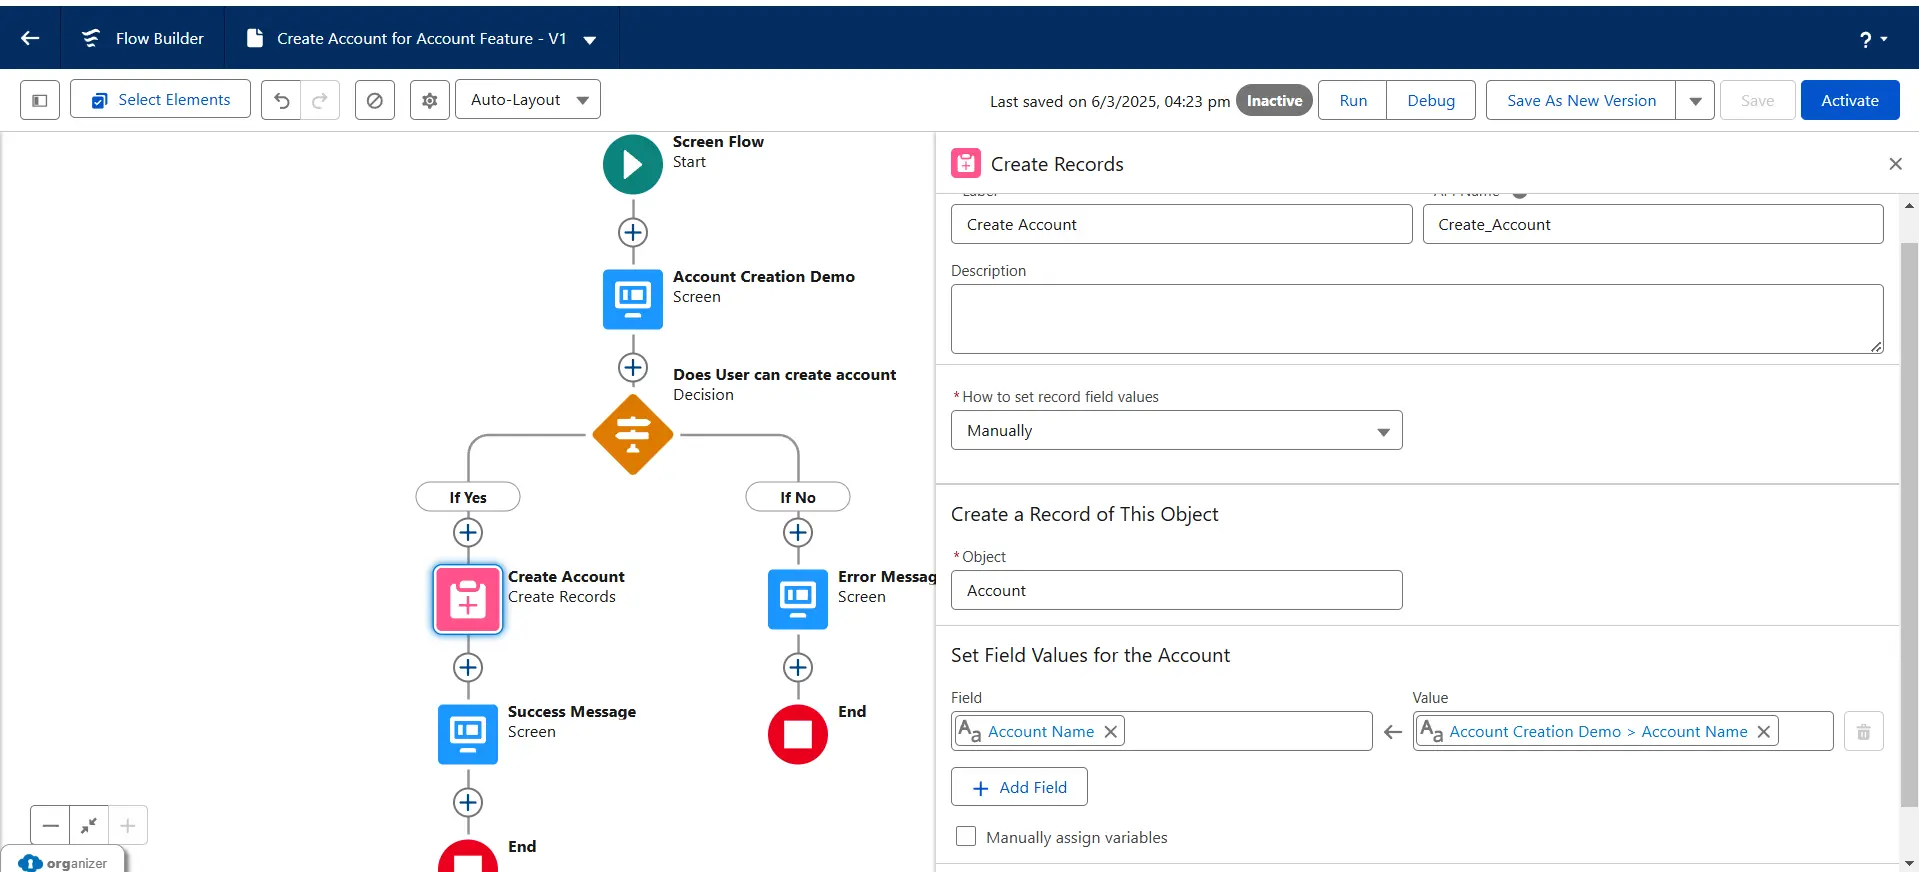Zoom out the canvas
The height and width of the screenshot is (872, 1919).
[x=50, y=825]
